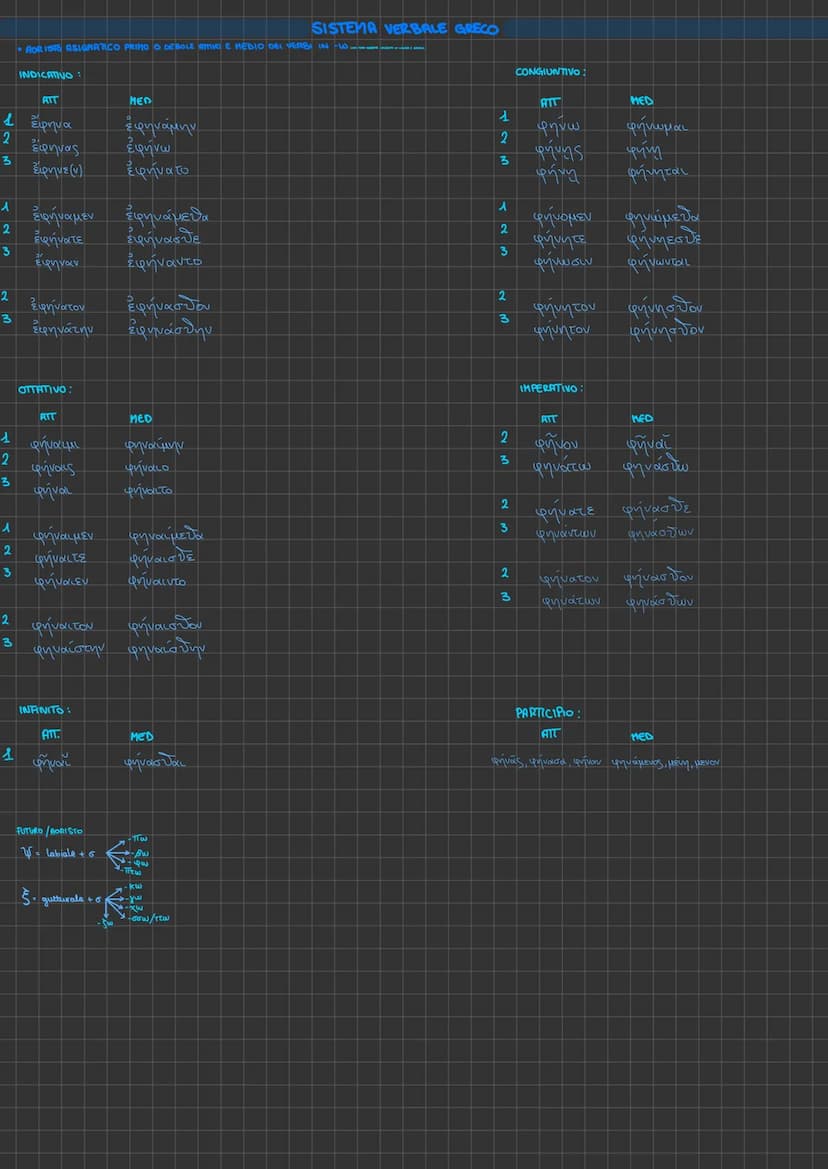The image size is (828, 1169).
Task: Click the PARTICIPIO heading
Action: coord(548,713)
